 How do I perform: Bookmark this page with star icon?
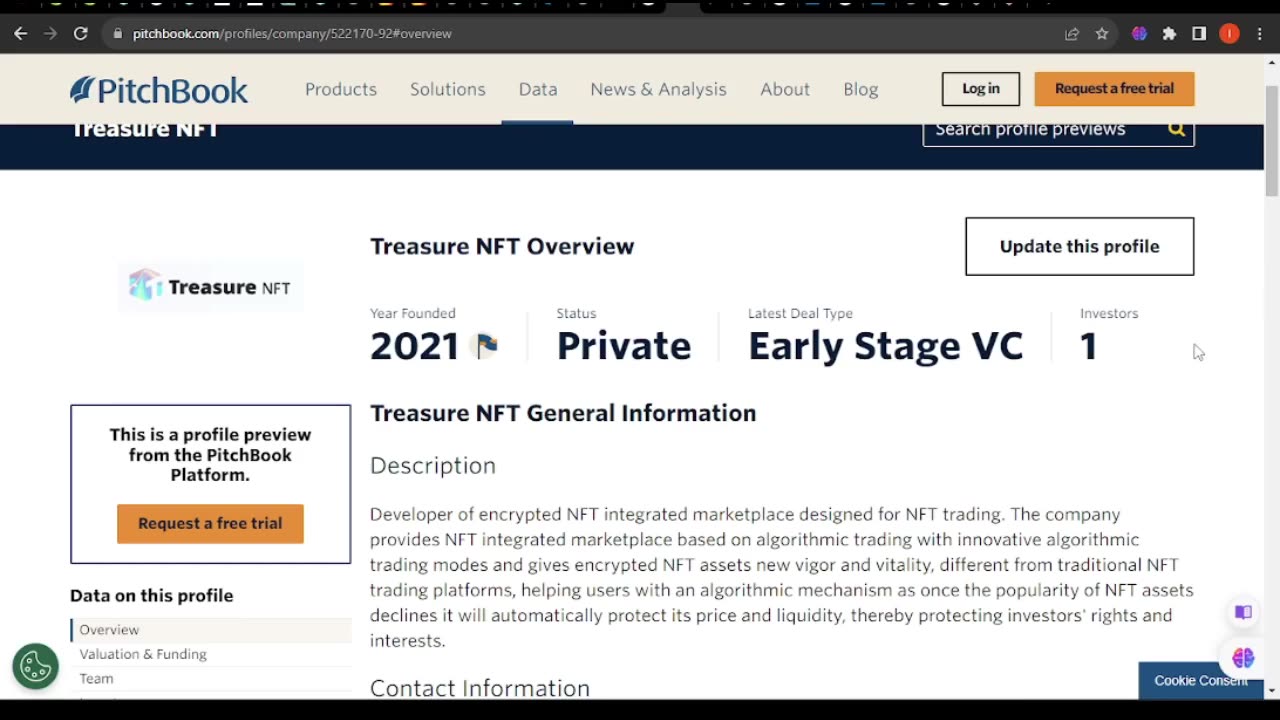1102,33
